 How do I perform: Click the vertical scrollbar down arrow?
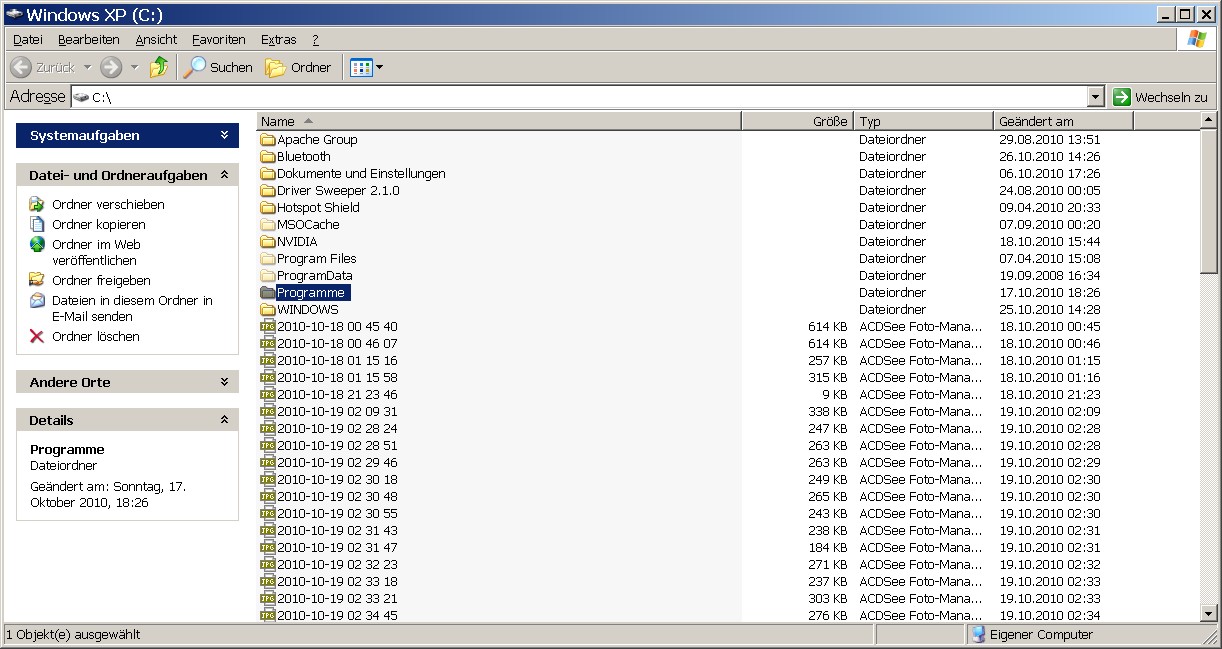[x=1209, y=613]
